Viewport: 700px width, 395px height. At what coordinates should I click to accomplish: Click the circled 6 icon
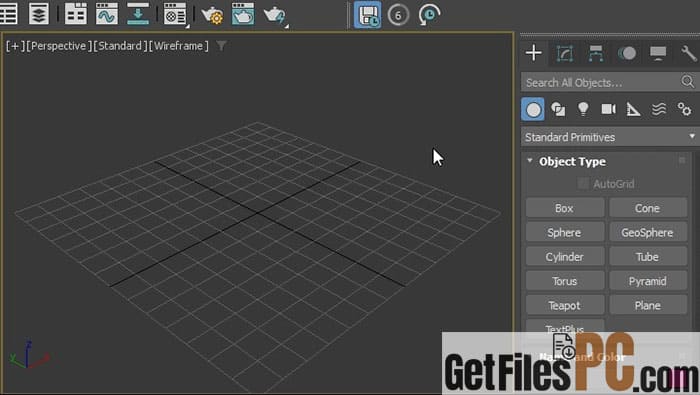click(398, 15)
